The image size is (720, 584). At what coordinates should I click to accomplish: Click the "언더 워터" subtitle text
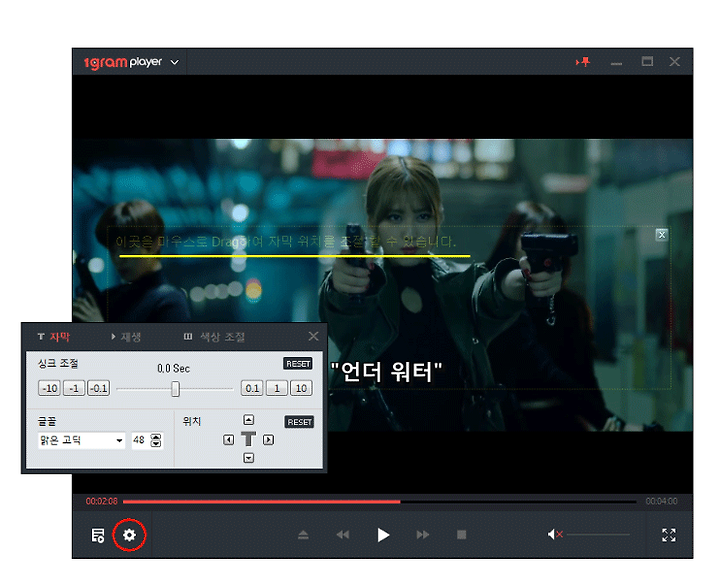click(386, 372)
